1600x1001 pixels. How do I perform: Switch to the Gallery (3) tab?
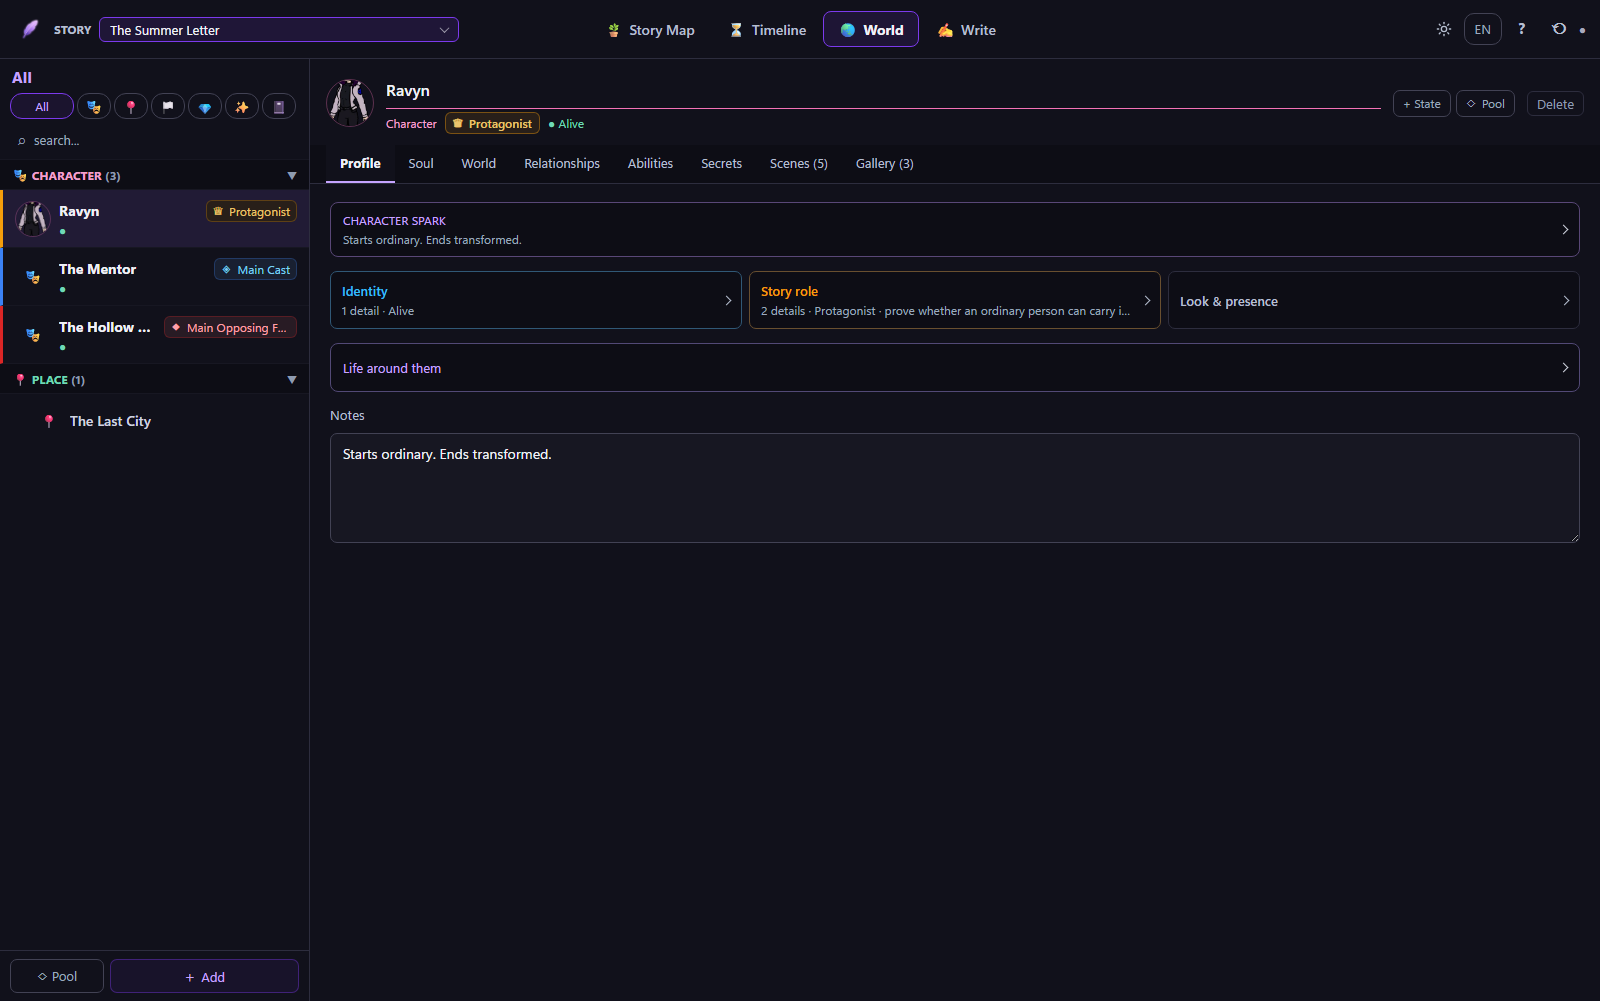885,164
